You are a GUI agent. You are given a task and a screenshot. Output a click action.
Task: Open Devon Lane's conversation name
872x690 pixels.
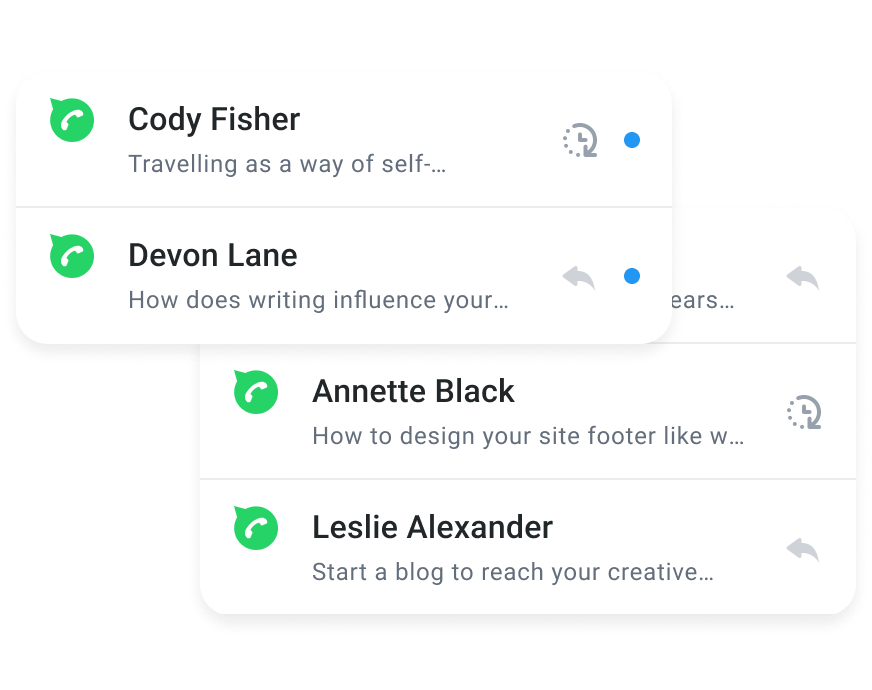pos(213,256)
